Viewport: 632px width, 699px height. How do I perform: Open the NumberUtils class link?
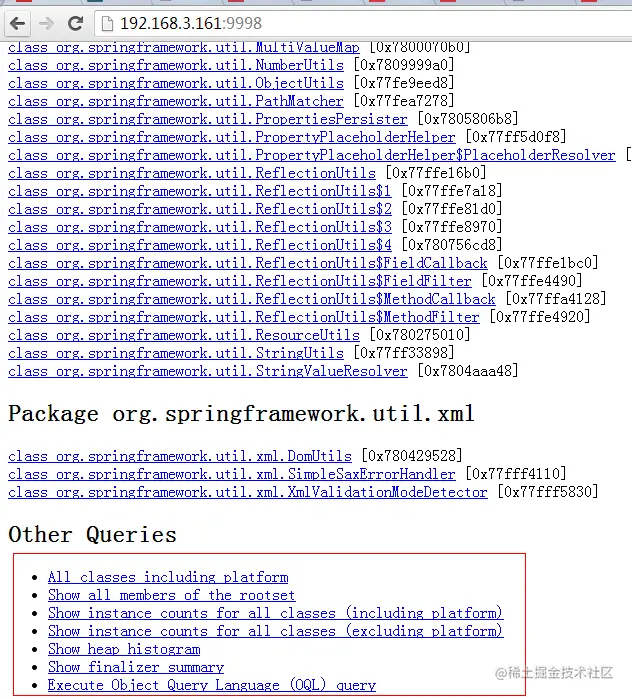click(x=176, y=66)
